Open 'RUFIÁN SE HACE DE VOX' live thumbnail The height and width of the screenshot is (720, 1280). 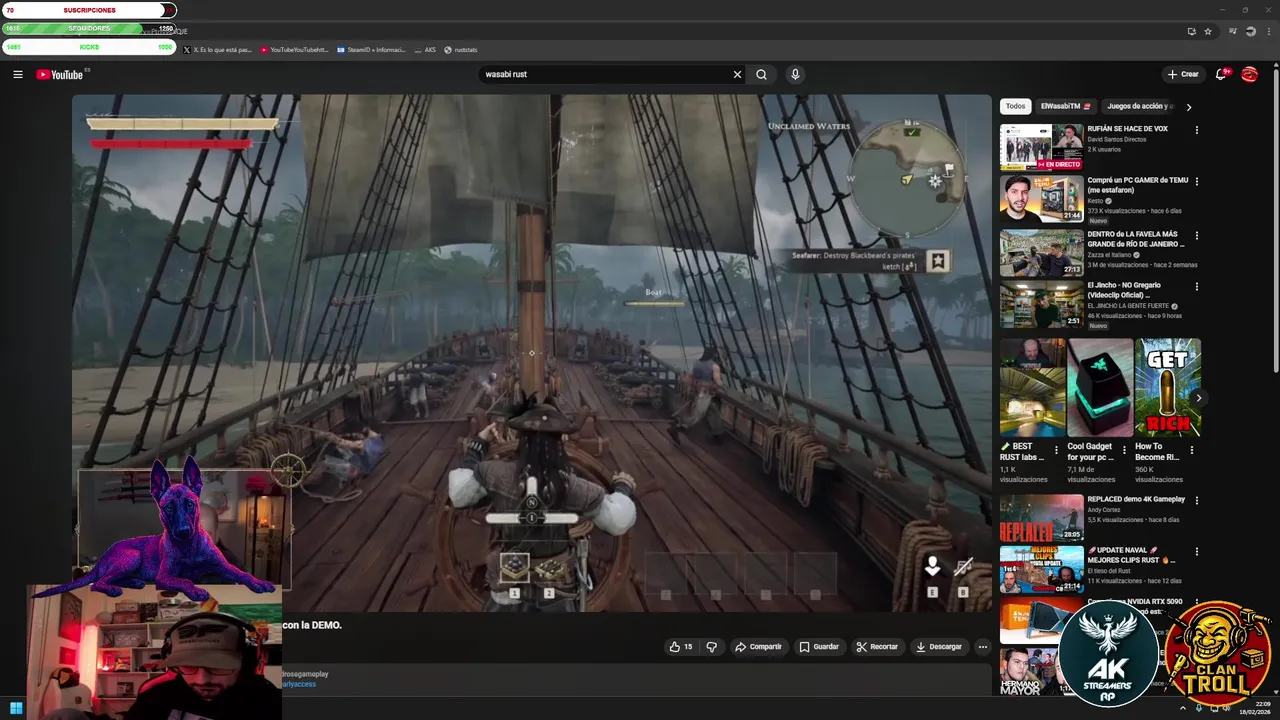coord(1041,147)
